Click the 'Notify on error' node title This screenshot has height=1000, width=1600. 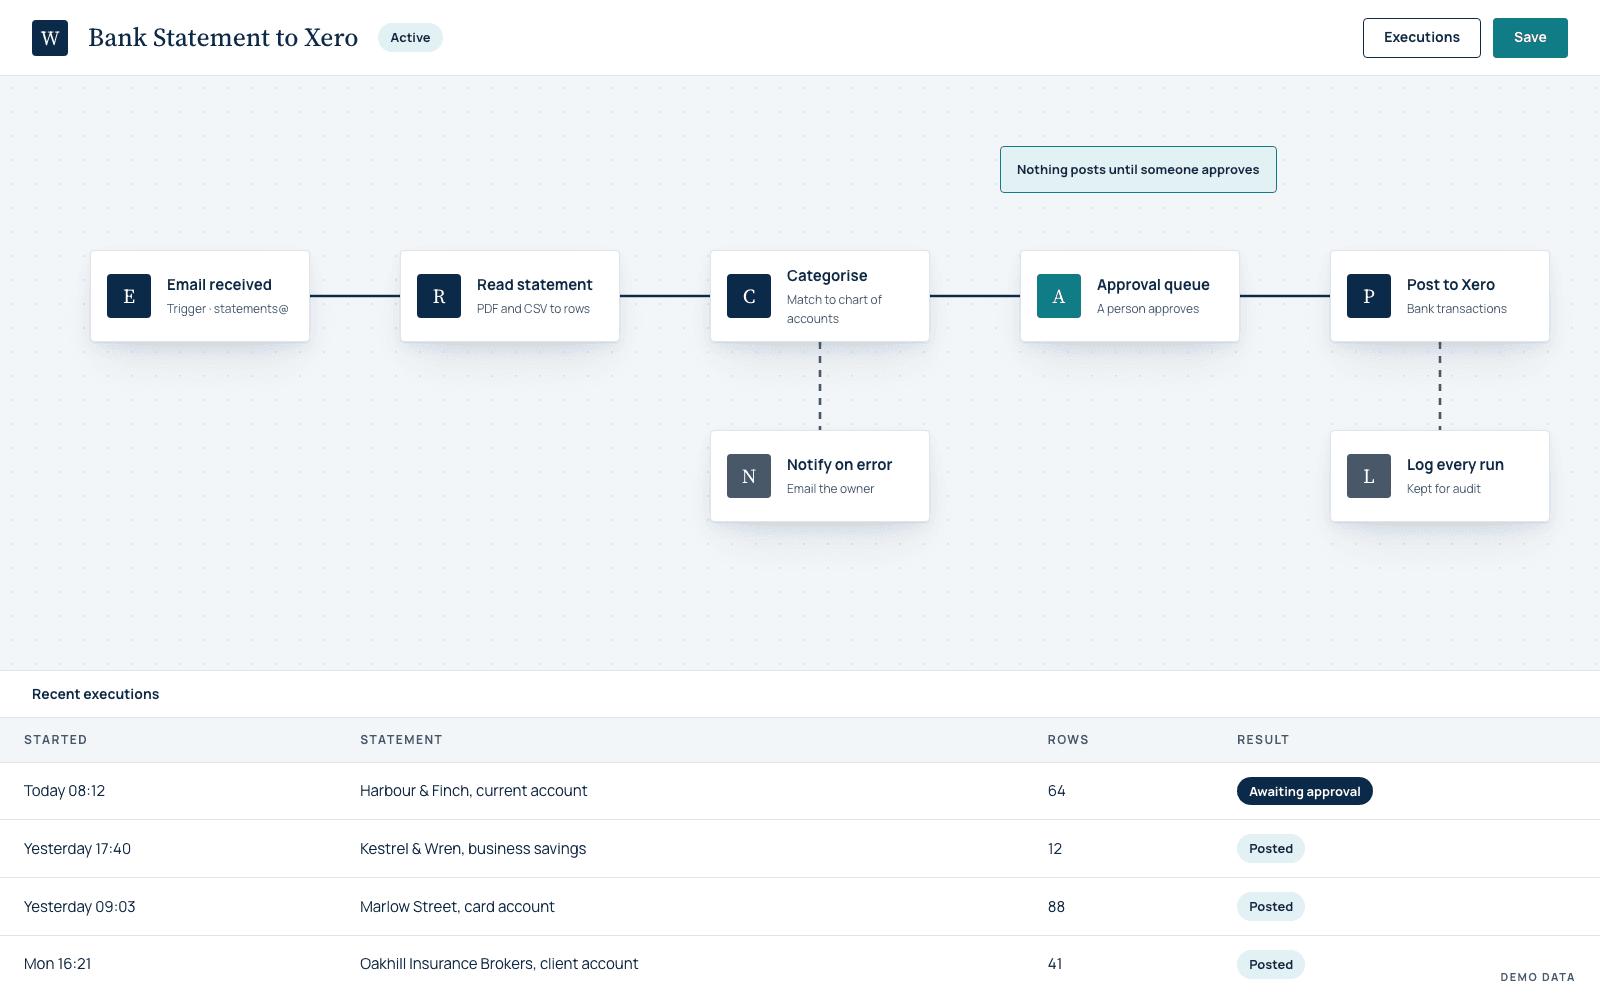pos(839,465)
